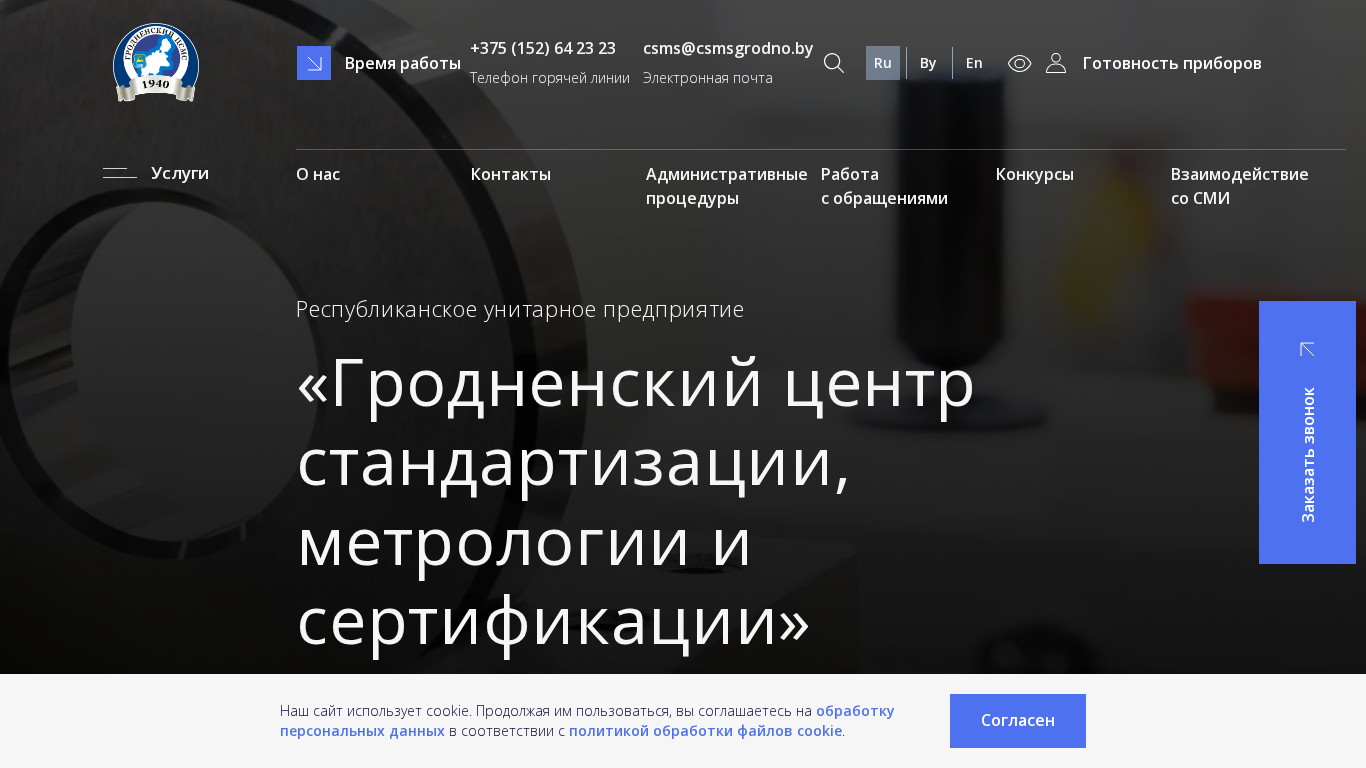This screenshot has height=768, width=1366.
Task: Switch language to By
Action: [928, 63]
